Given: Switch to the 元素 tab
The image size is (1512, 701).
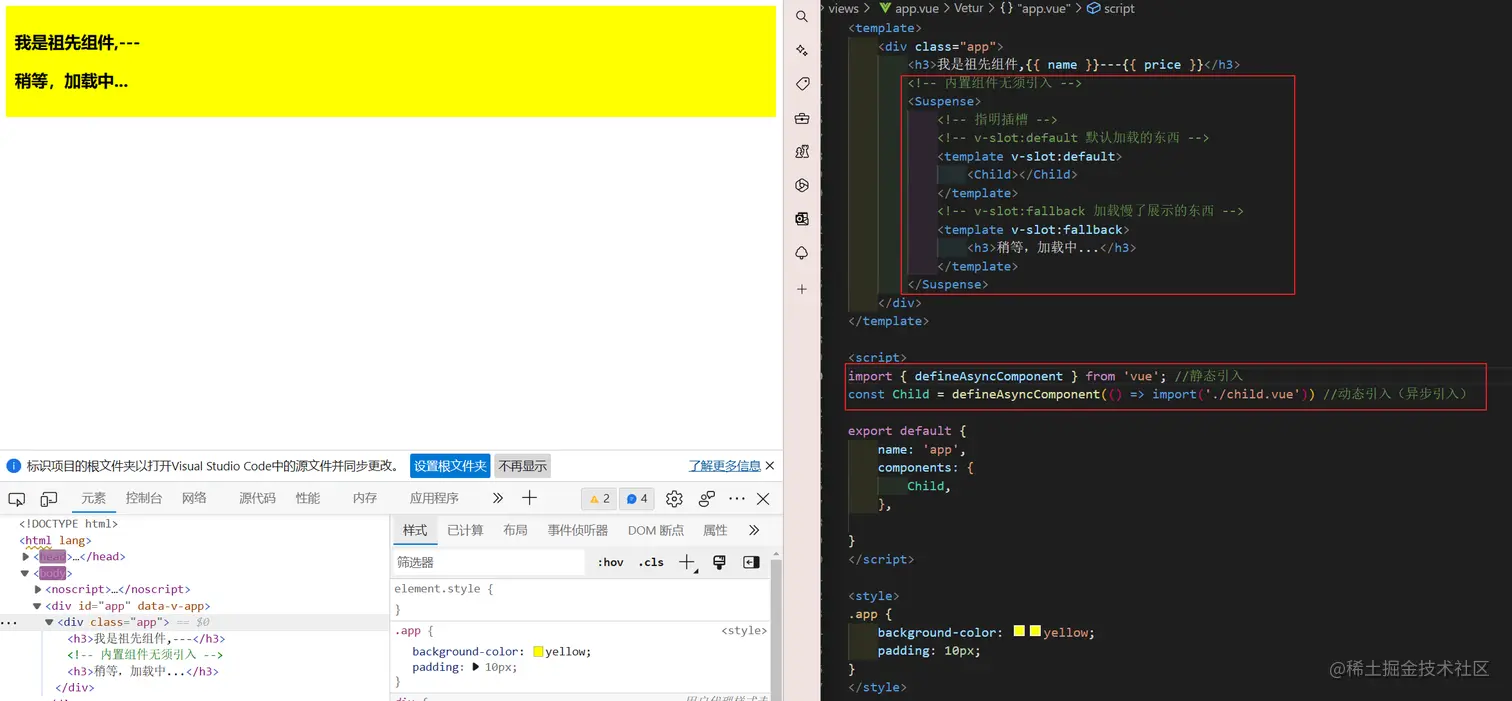Looking at the screenshot, I should pyautogui.click(x=93, y=498).
